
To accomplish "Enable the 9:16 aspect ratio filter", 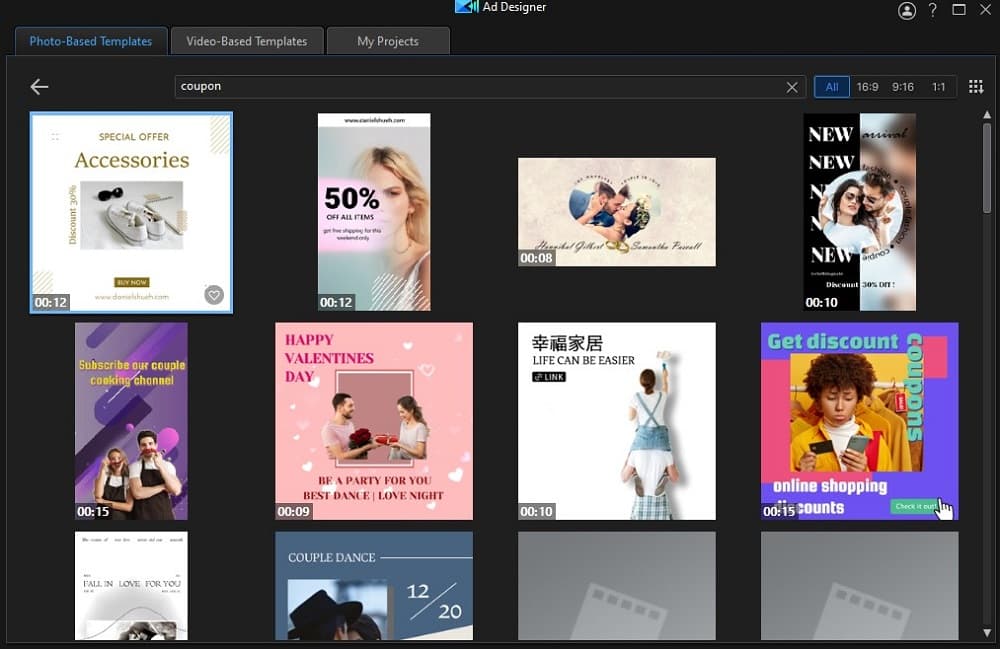I will (902, 86).
